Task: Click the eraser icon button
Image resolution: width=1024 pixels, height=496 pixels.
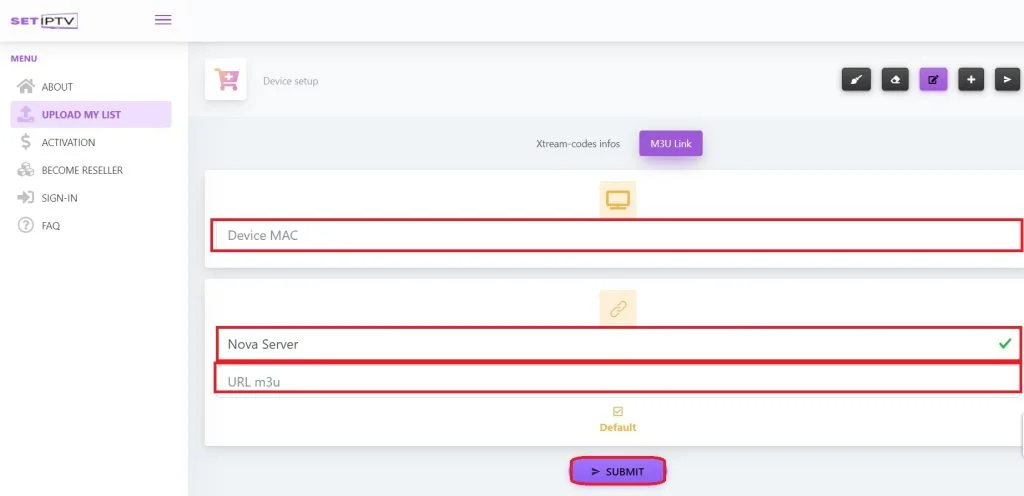Action: [895, 80]
